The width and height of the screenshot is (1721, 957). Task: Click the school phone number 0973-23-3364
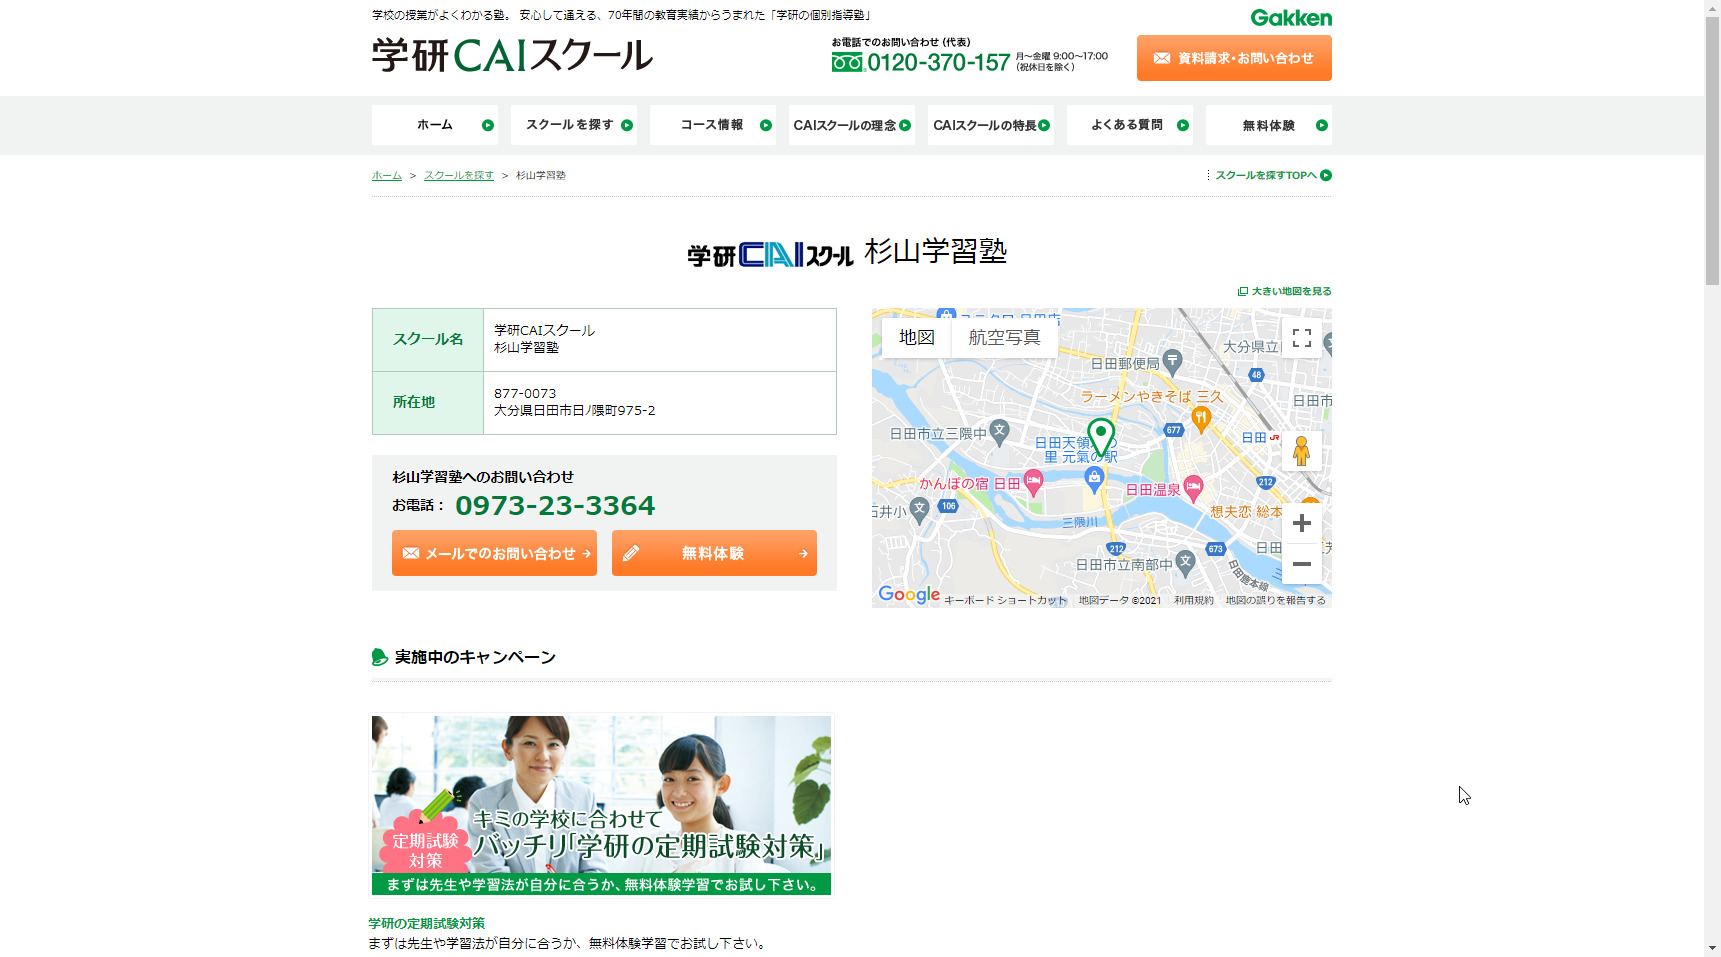[555, 506]
